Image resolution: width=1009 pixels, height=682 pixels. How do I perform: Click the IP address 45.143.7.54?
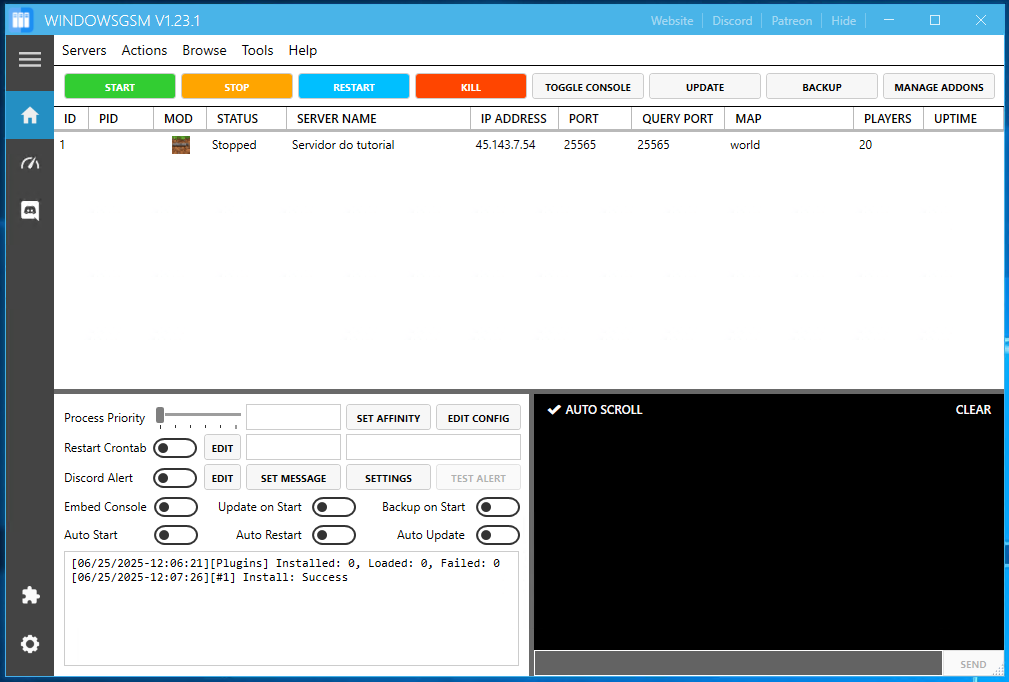point(505,145)
